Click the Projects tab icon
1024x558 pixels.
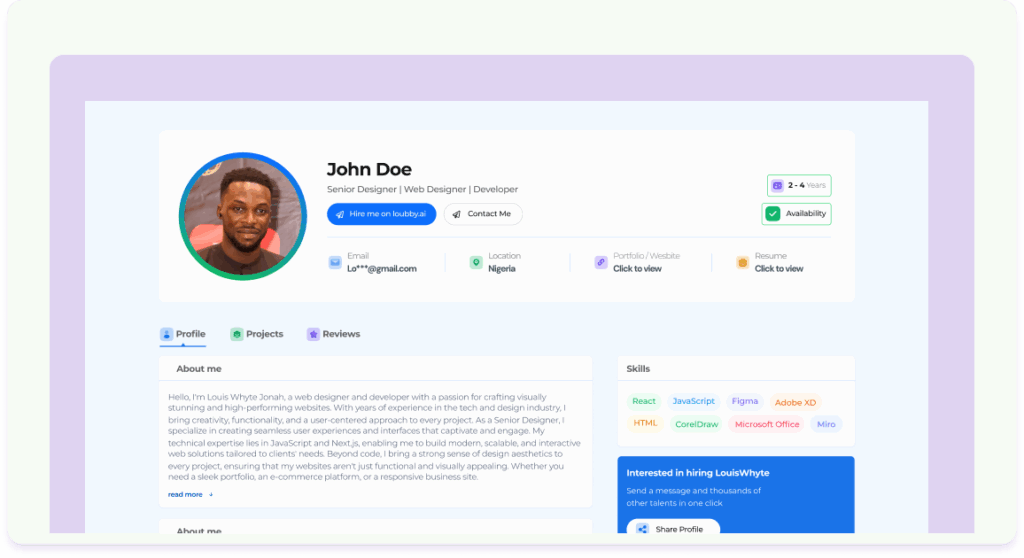click(x=237, y=334)
